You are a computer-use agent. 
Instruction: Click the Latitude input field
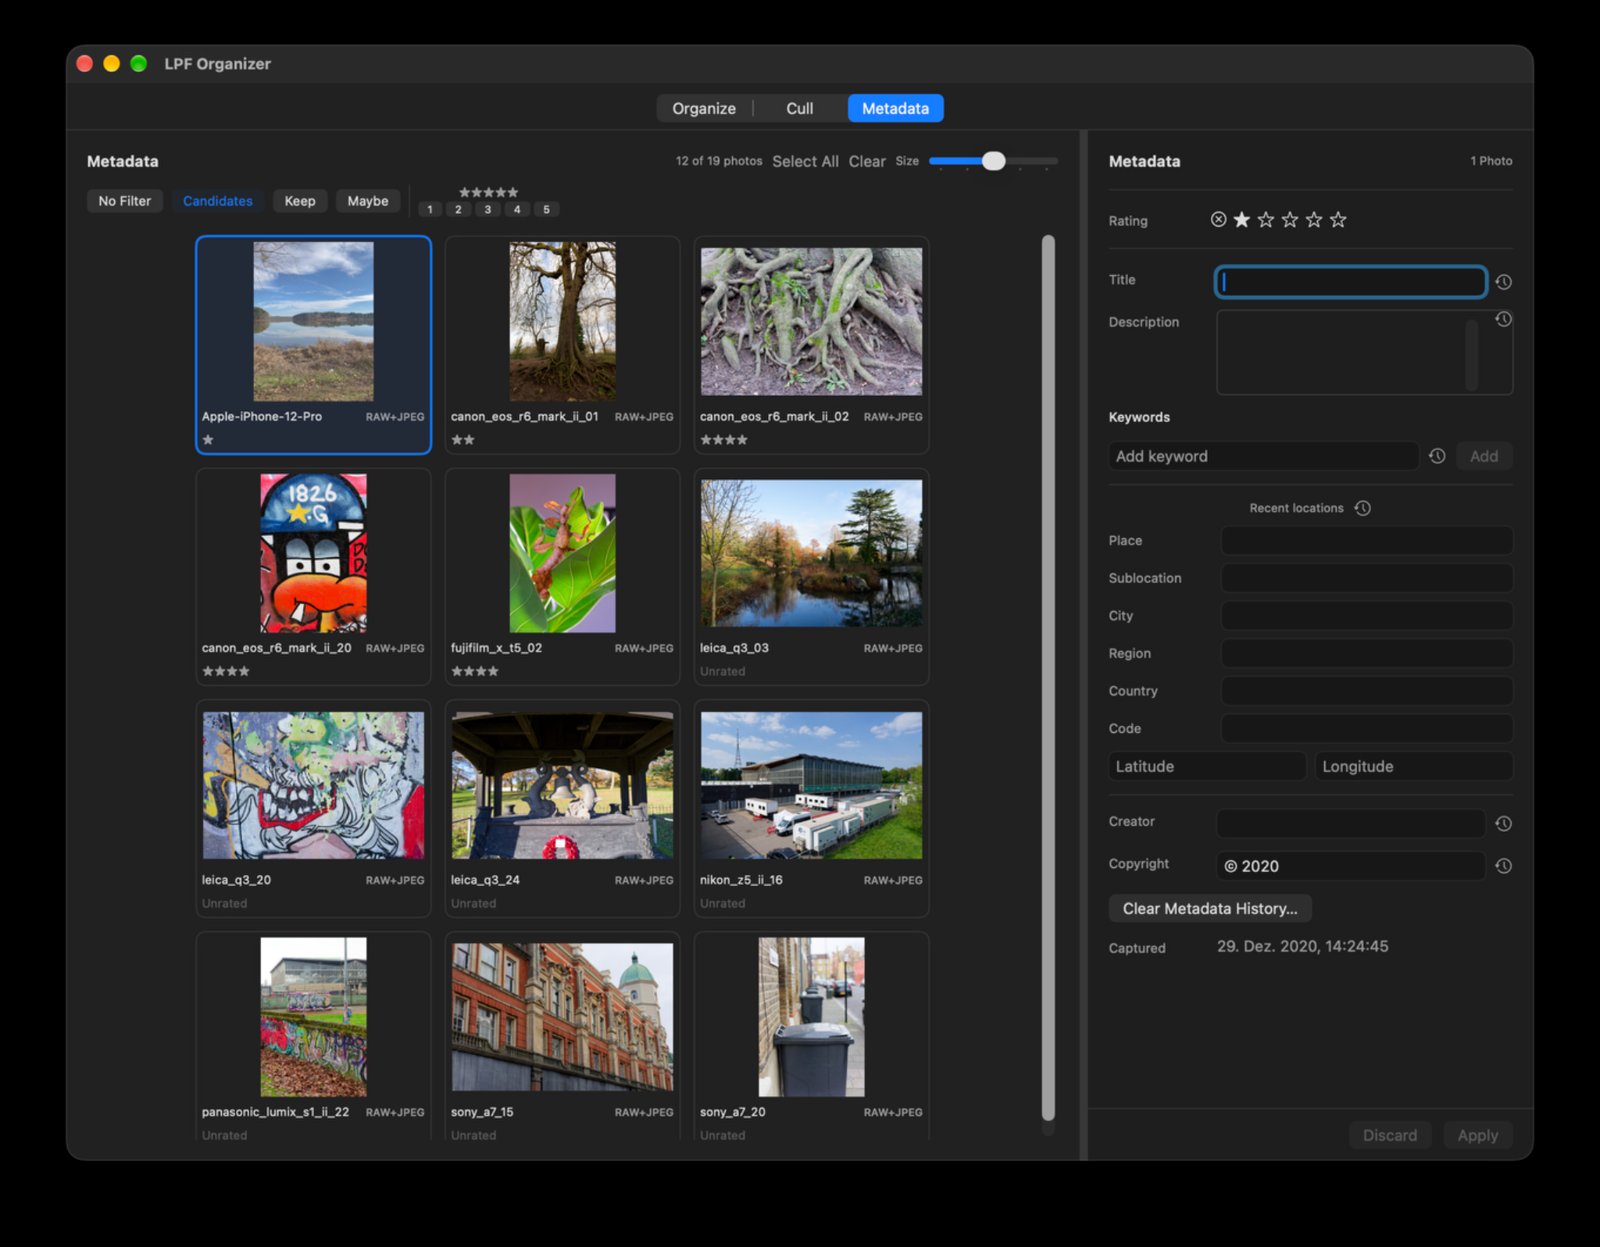click(1207, 766)
